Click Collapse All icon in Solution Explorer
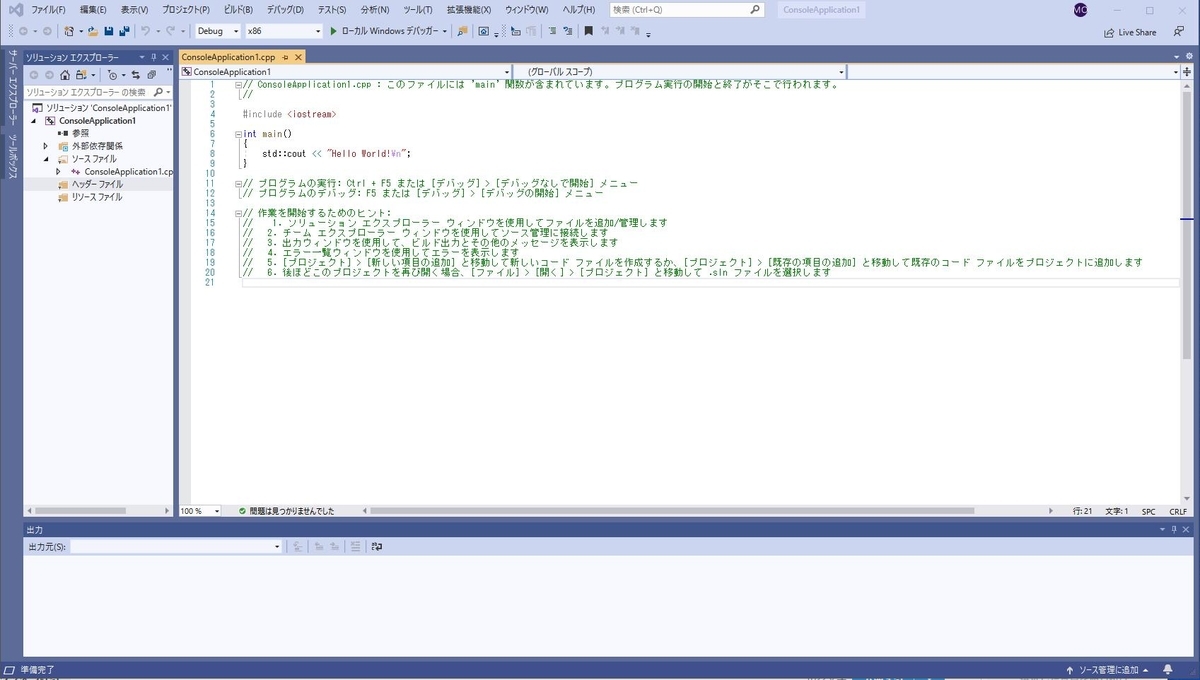This screenshot has width=1200, height=680. (151, 75)
